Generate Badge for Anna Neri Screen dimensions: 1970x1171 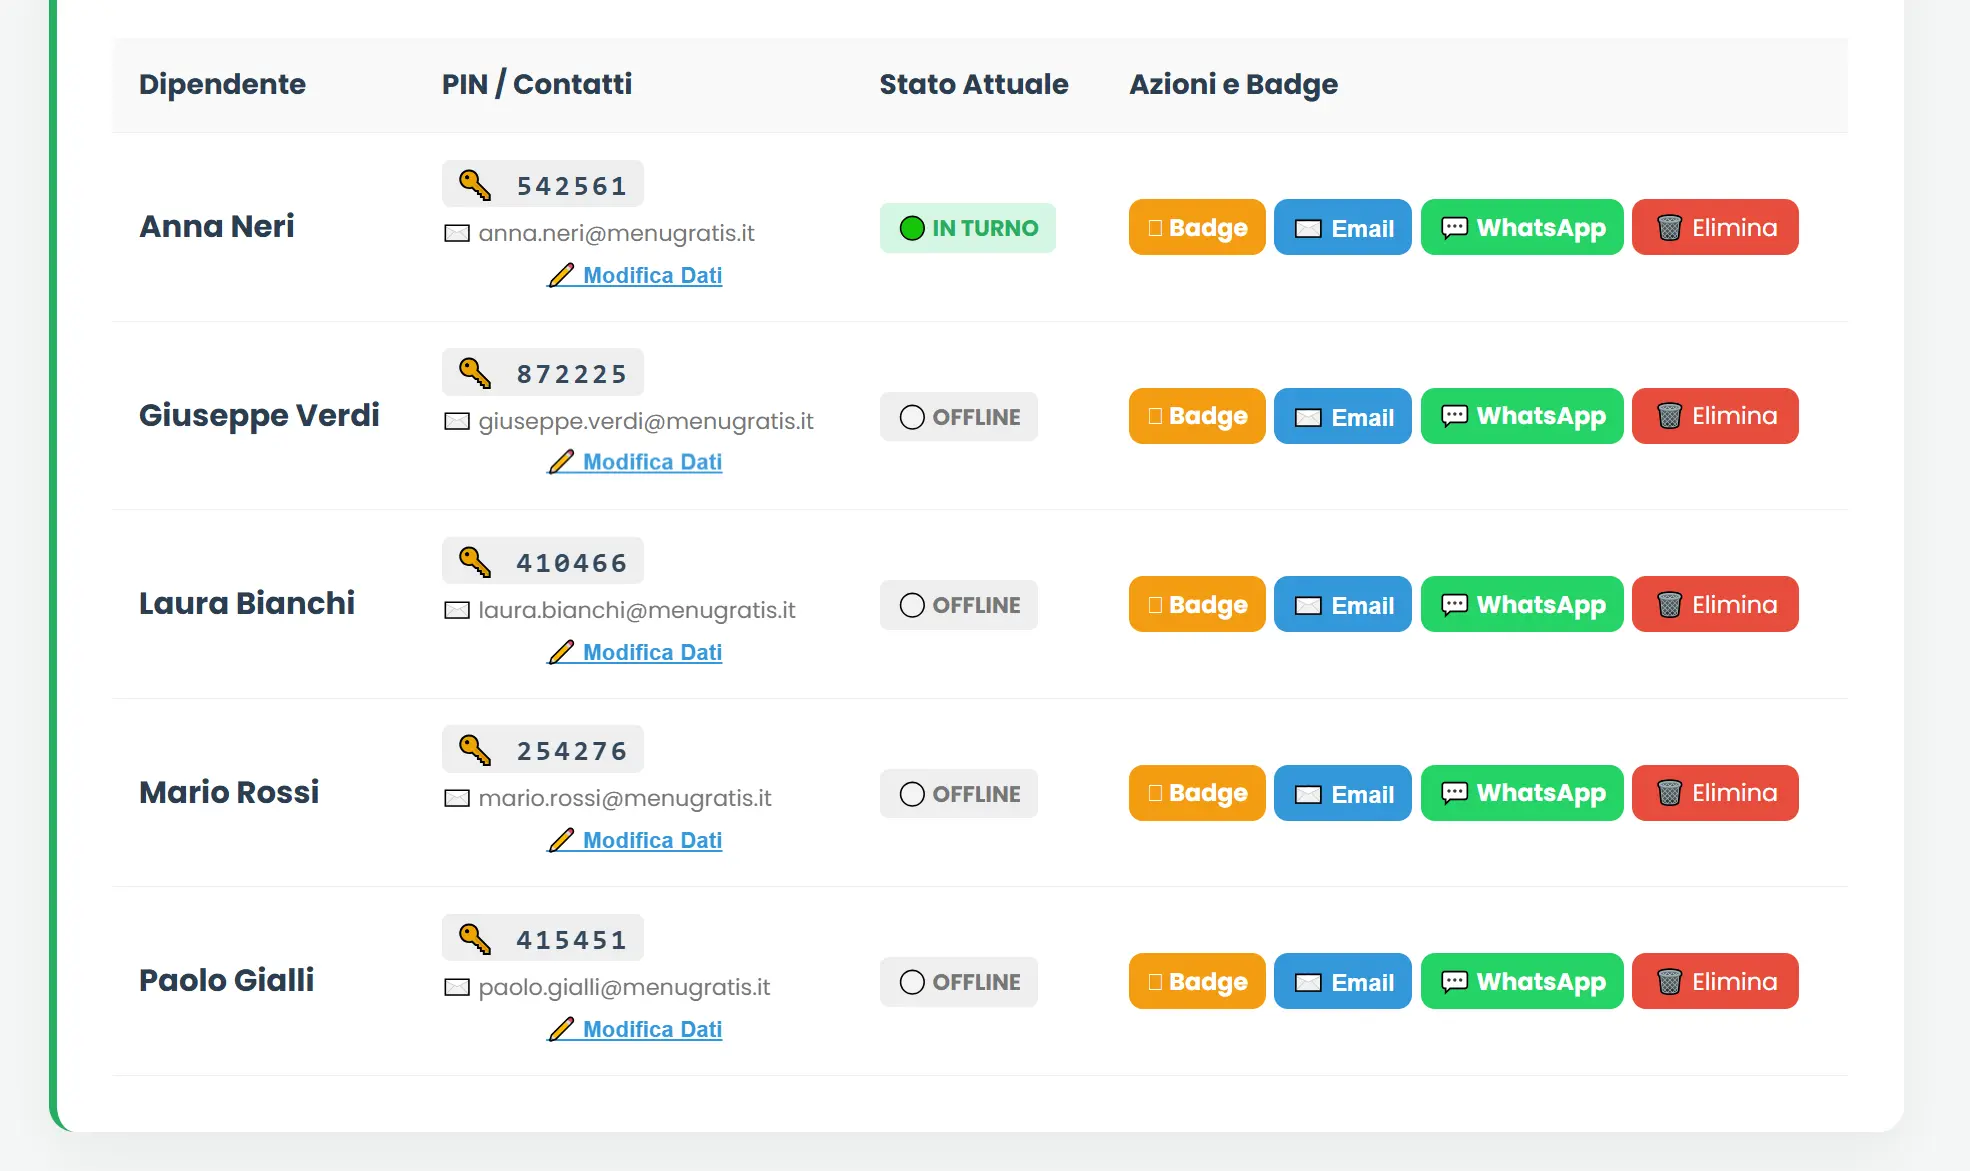pyautogui.click(x=1197, y=227)
